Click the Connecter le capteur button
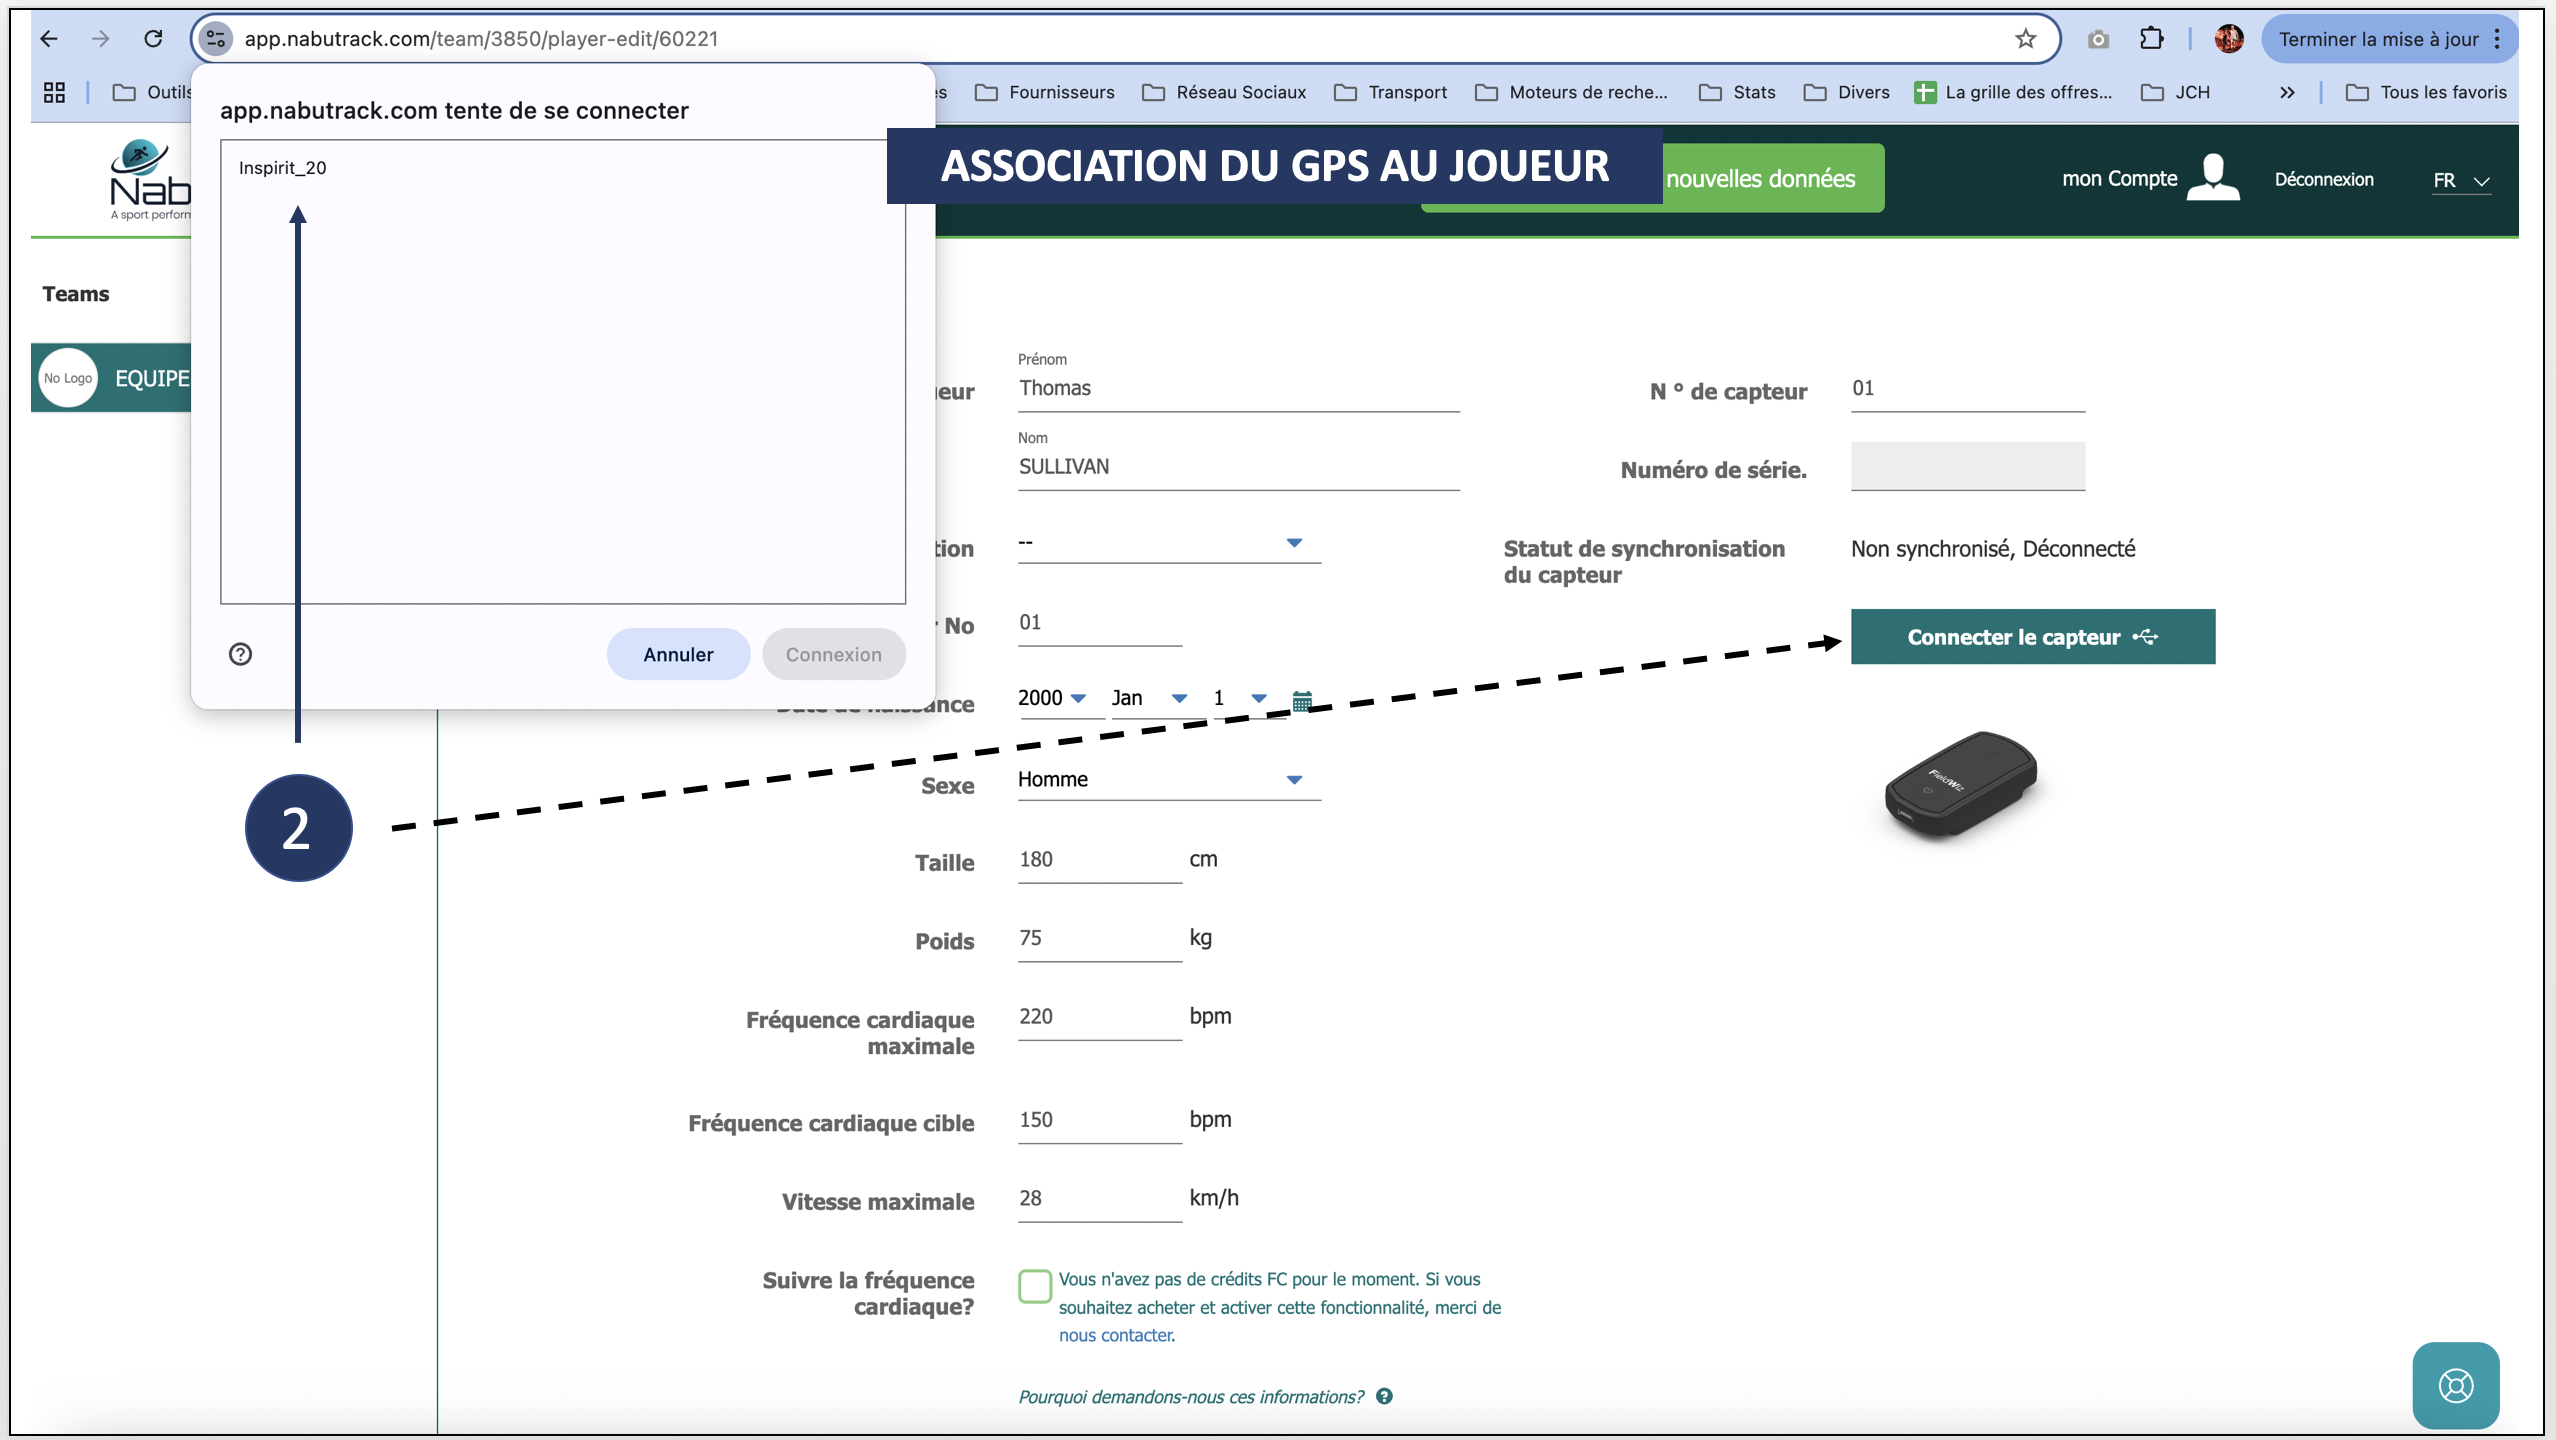Screen dimensions: 2556x1440 [2032, 637]
